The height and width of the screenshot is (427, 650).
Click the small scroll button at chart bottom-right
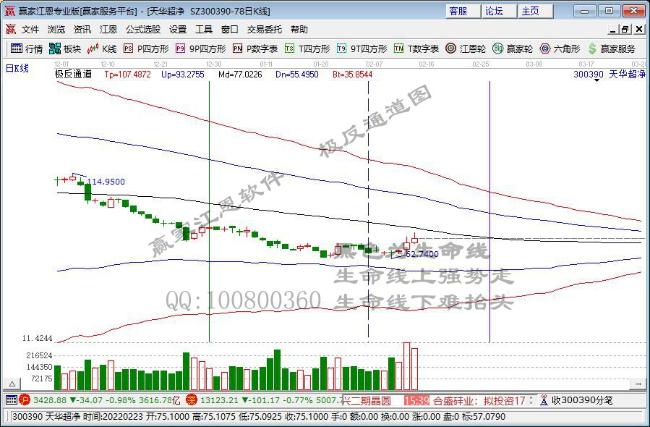click(x=638, y=385)
